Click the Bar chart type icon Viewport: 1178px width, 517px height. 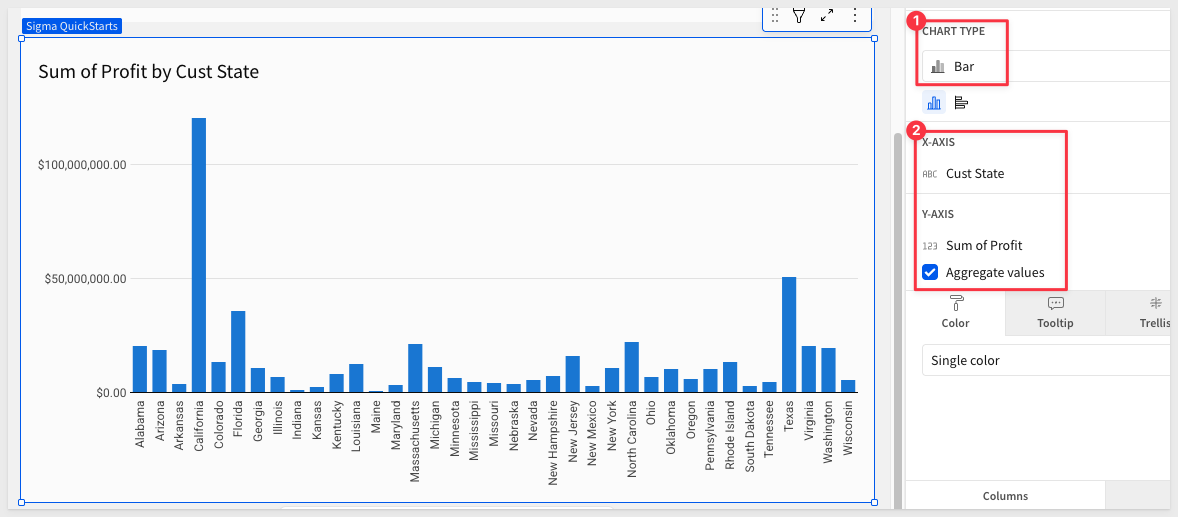(938, 66)
